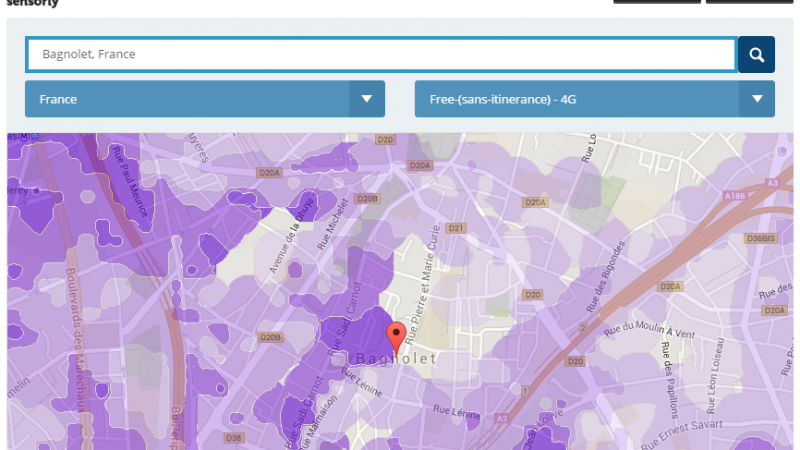Click the A186 highway shield
This screenshot has width=800, height=450.
coord(735,196)
